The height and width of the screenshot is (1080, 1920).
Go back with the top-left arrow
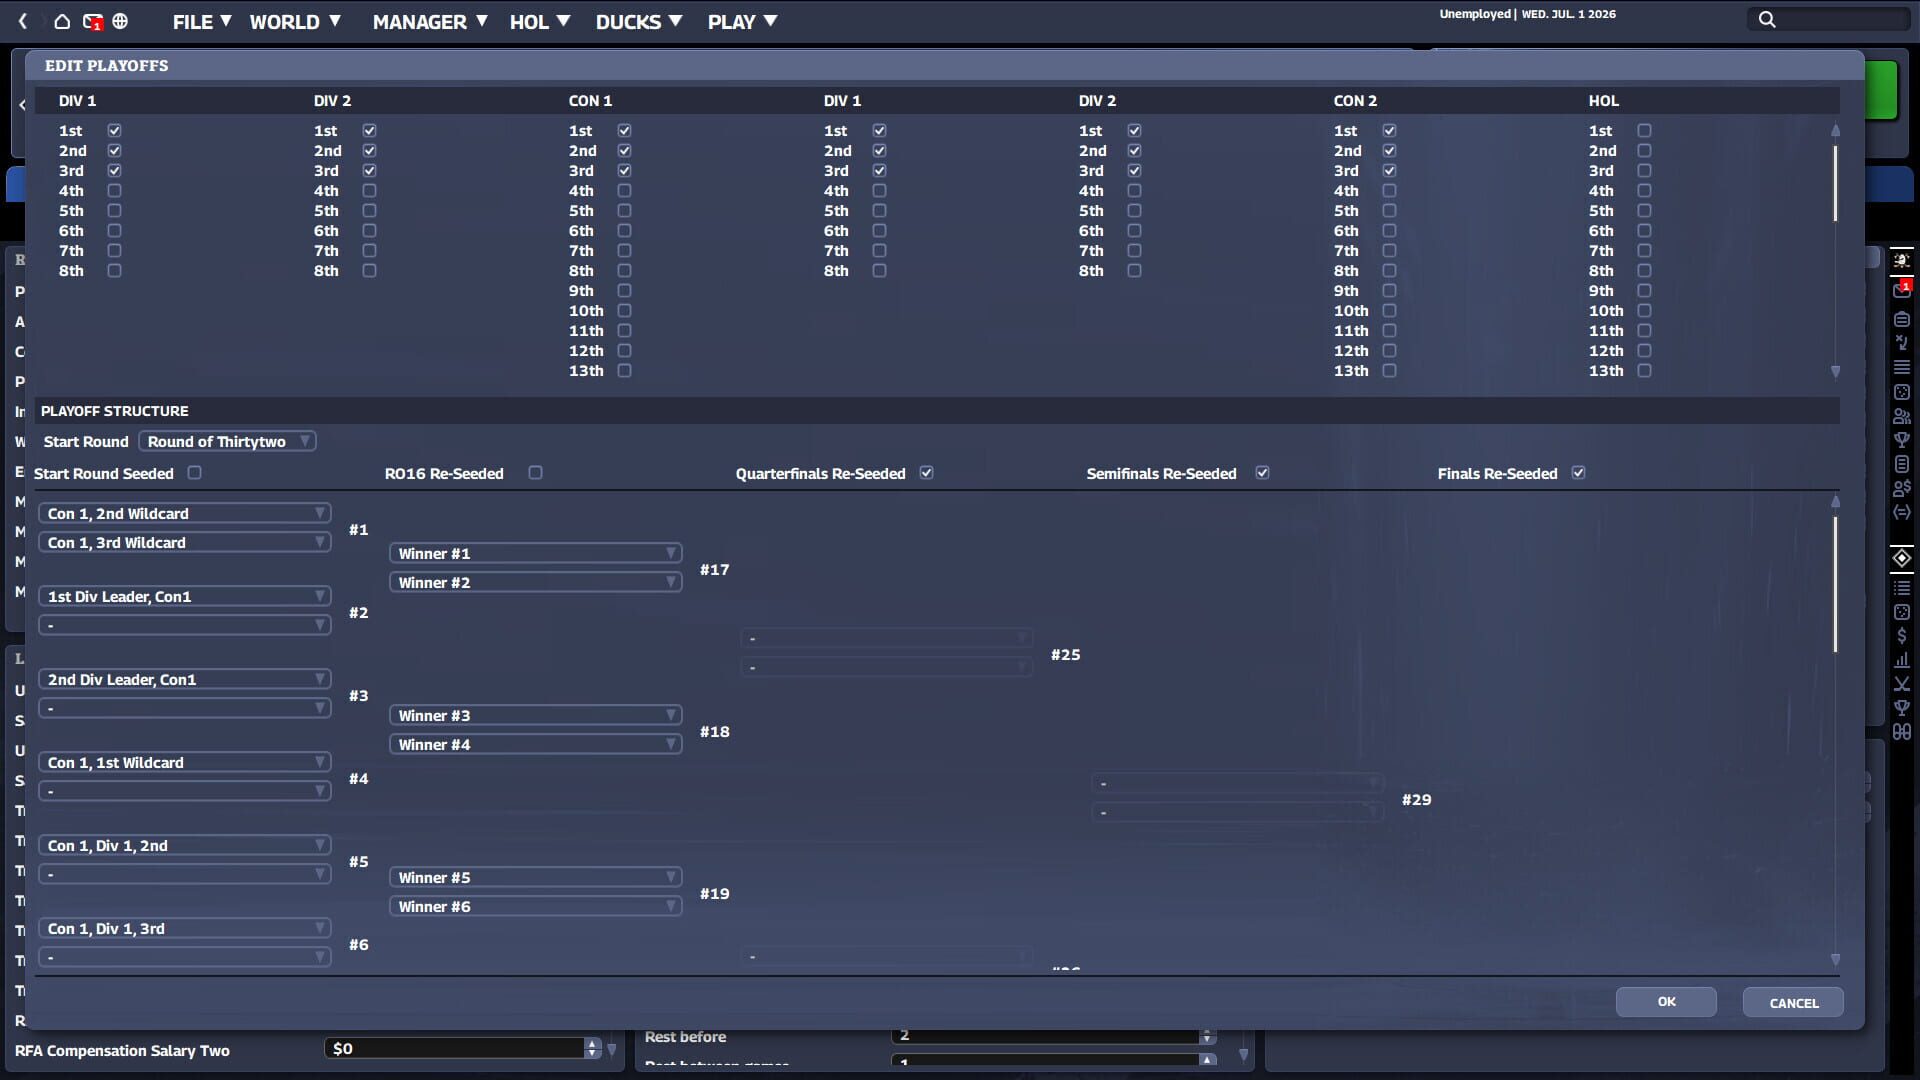[x=23, y=21]
